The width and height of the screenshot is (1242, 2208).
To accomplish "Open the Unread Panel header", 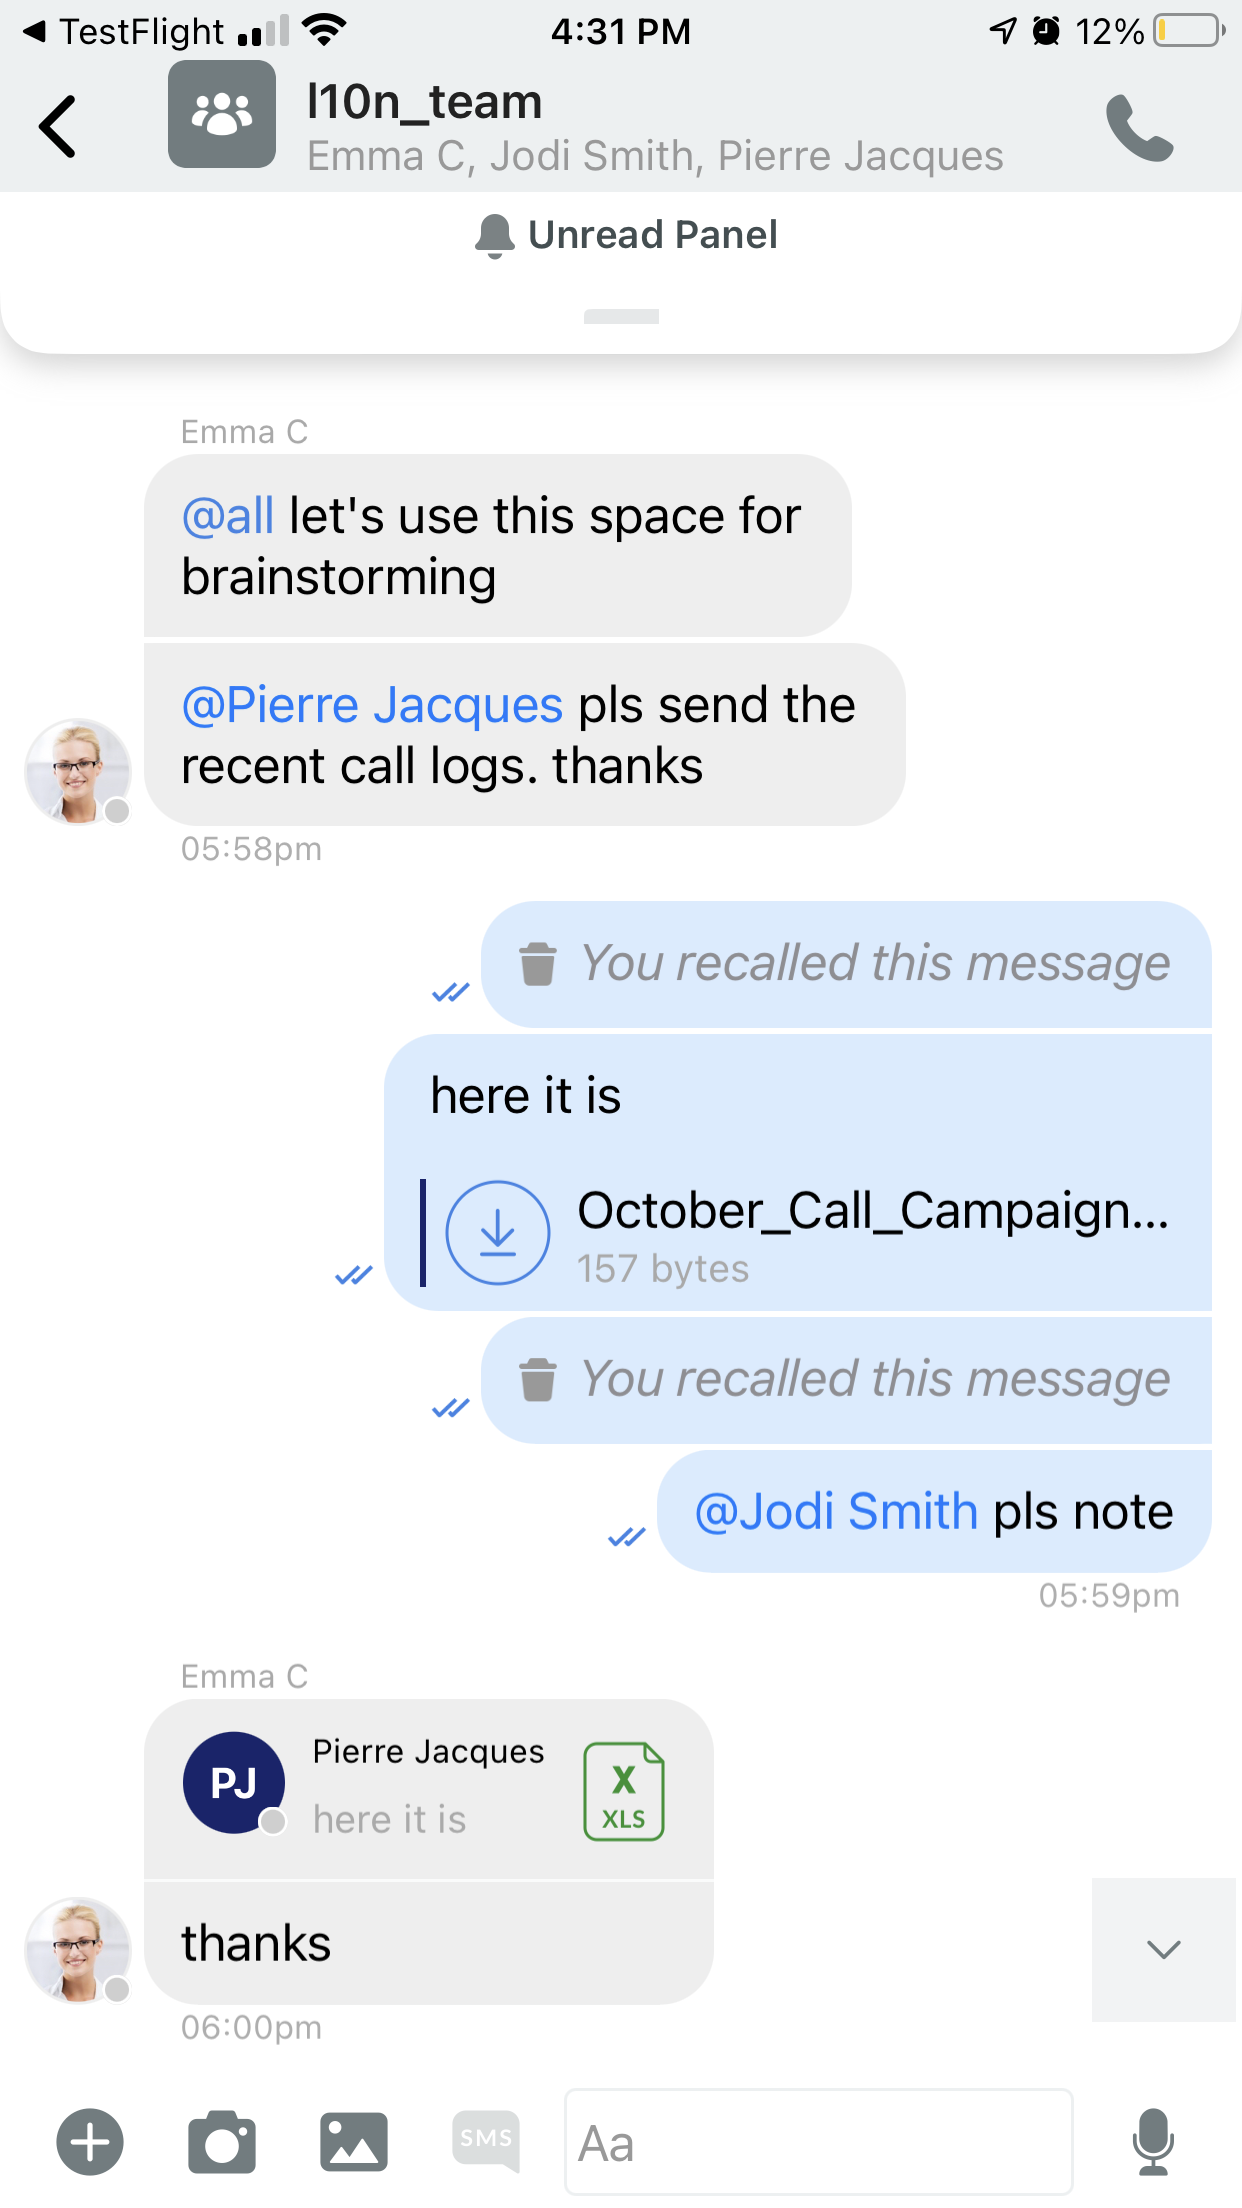I will 627,235.
